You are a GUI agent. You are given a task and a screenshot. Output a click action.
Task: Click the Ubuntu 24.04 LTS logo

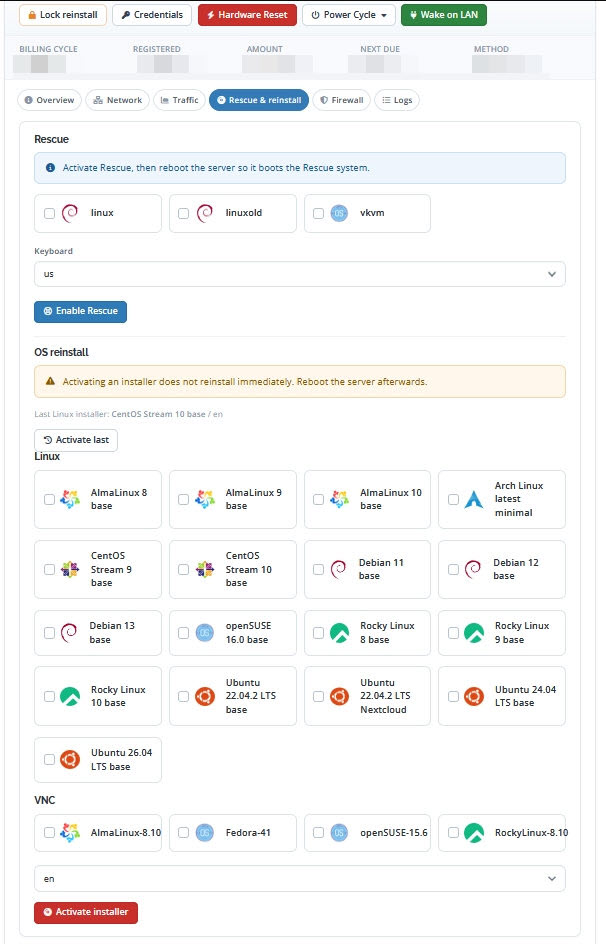click(474, 697)
